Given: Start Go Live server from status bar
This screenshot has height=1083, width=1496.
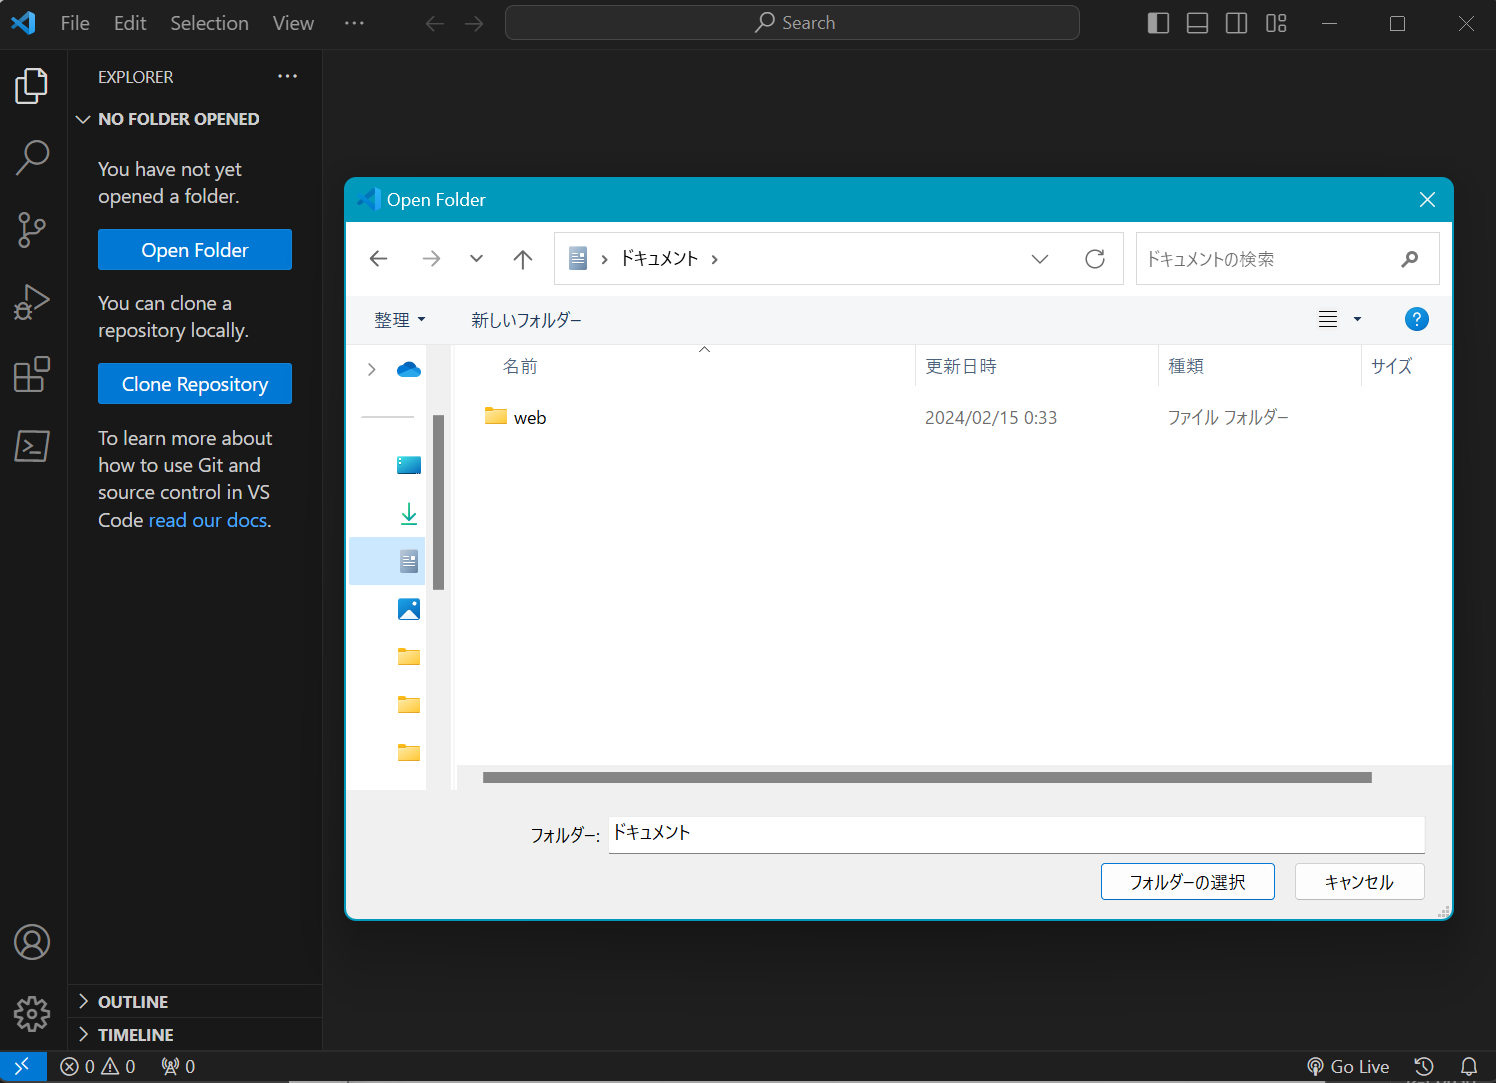Looking at the screenshot, I should click(x=1348, y=1067).
